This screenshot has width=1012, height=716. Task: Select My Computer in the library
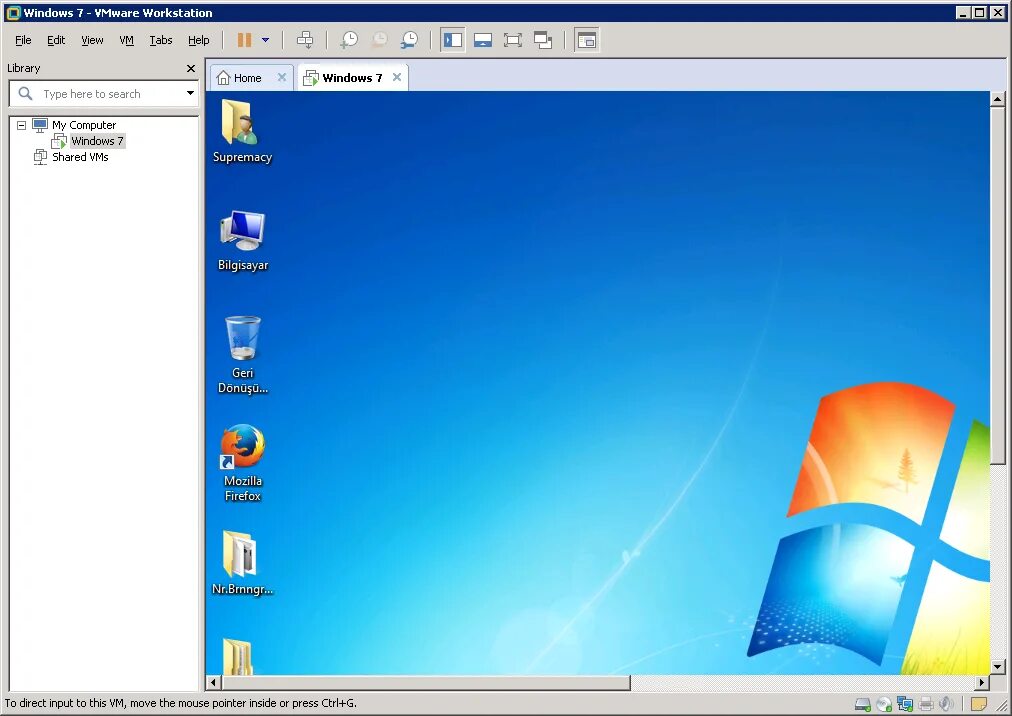84,125
